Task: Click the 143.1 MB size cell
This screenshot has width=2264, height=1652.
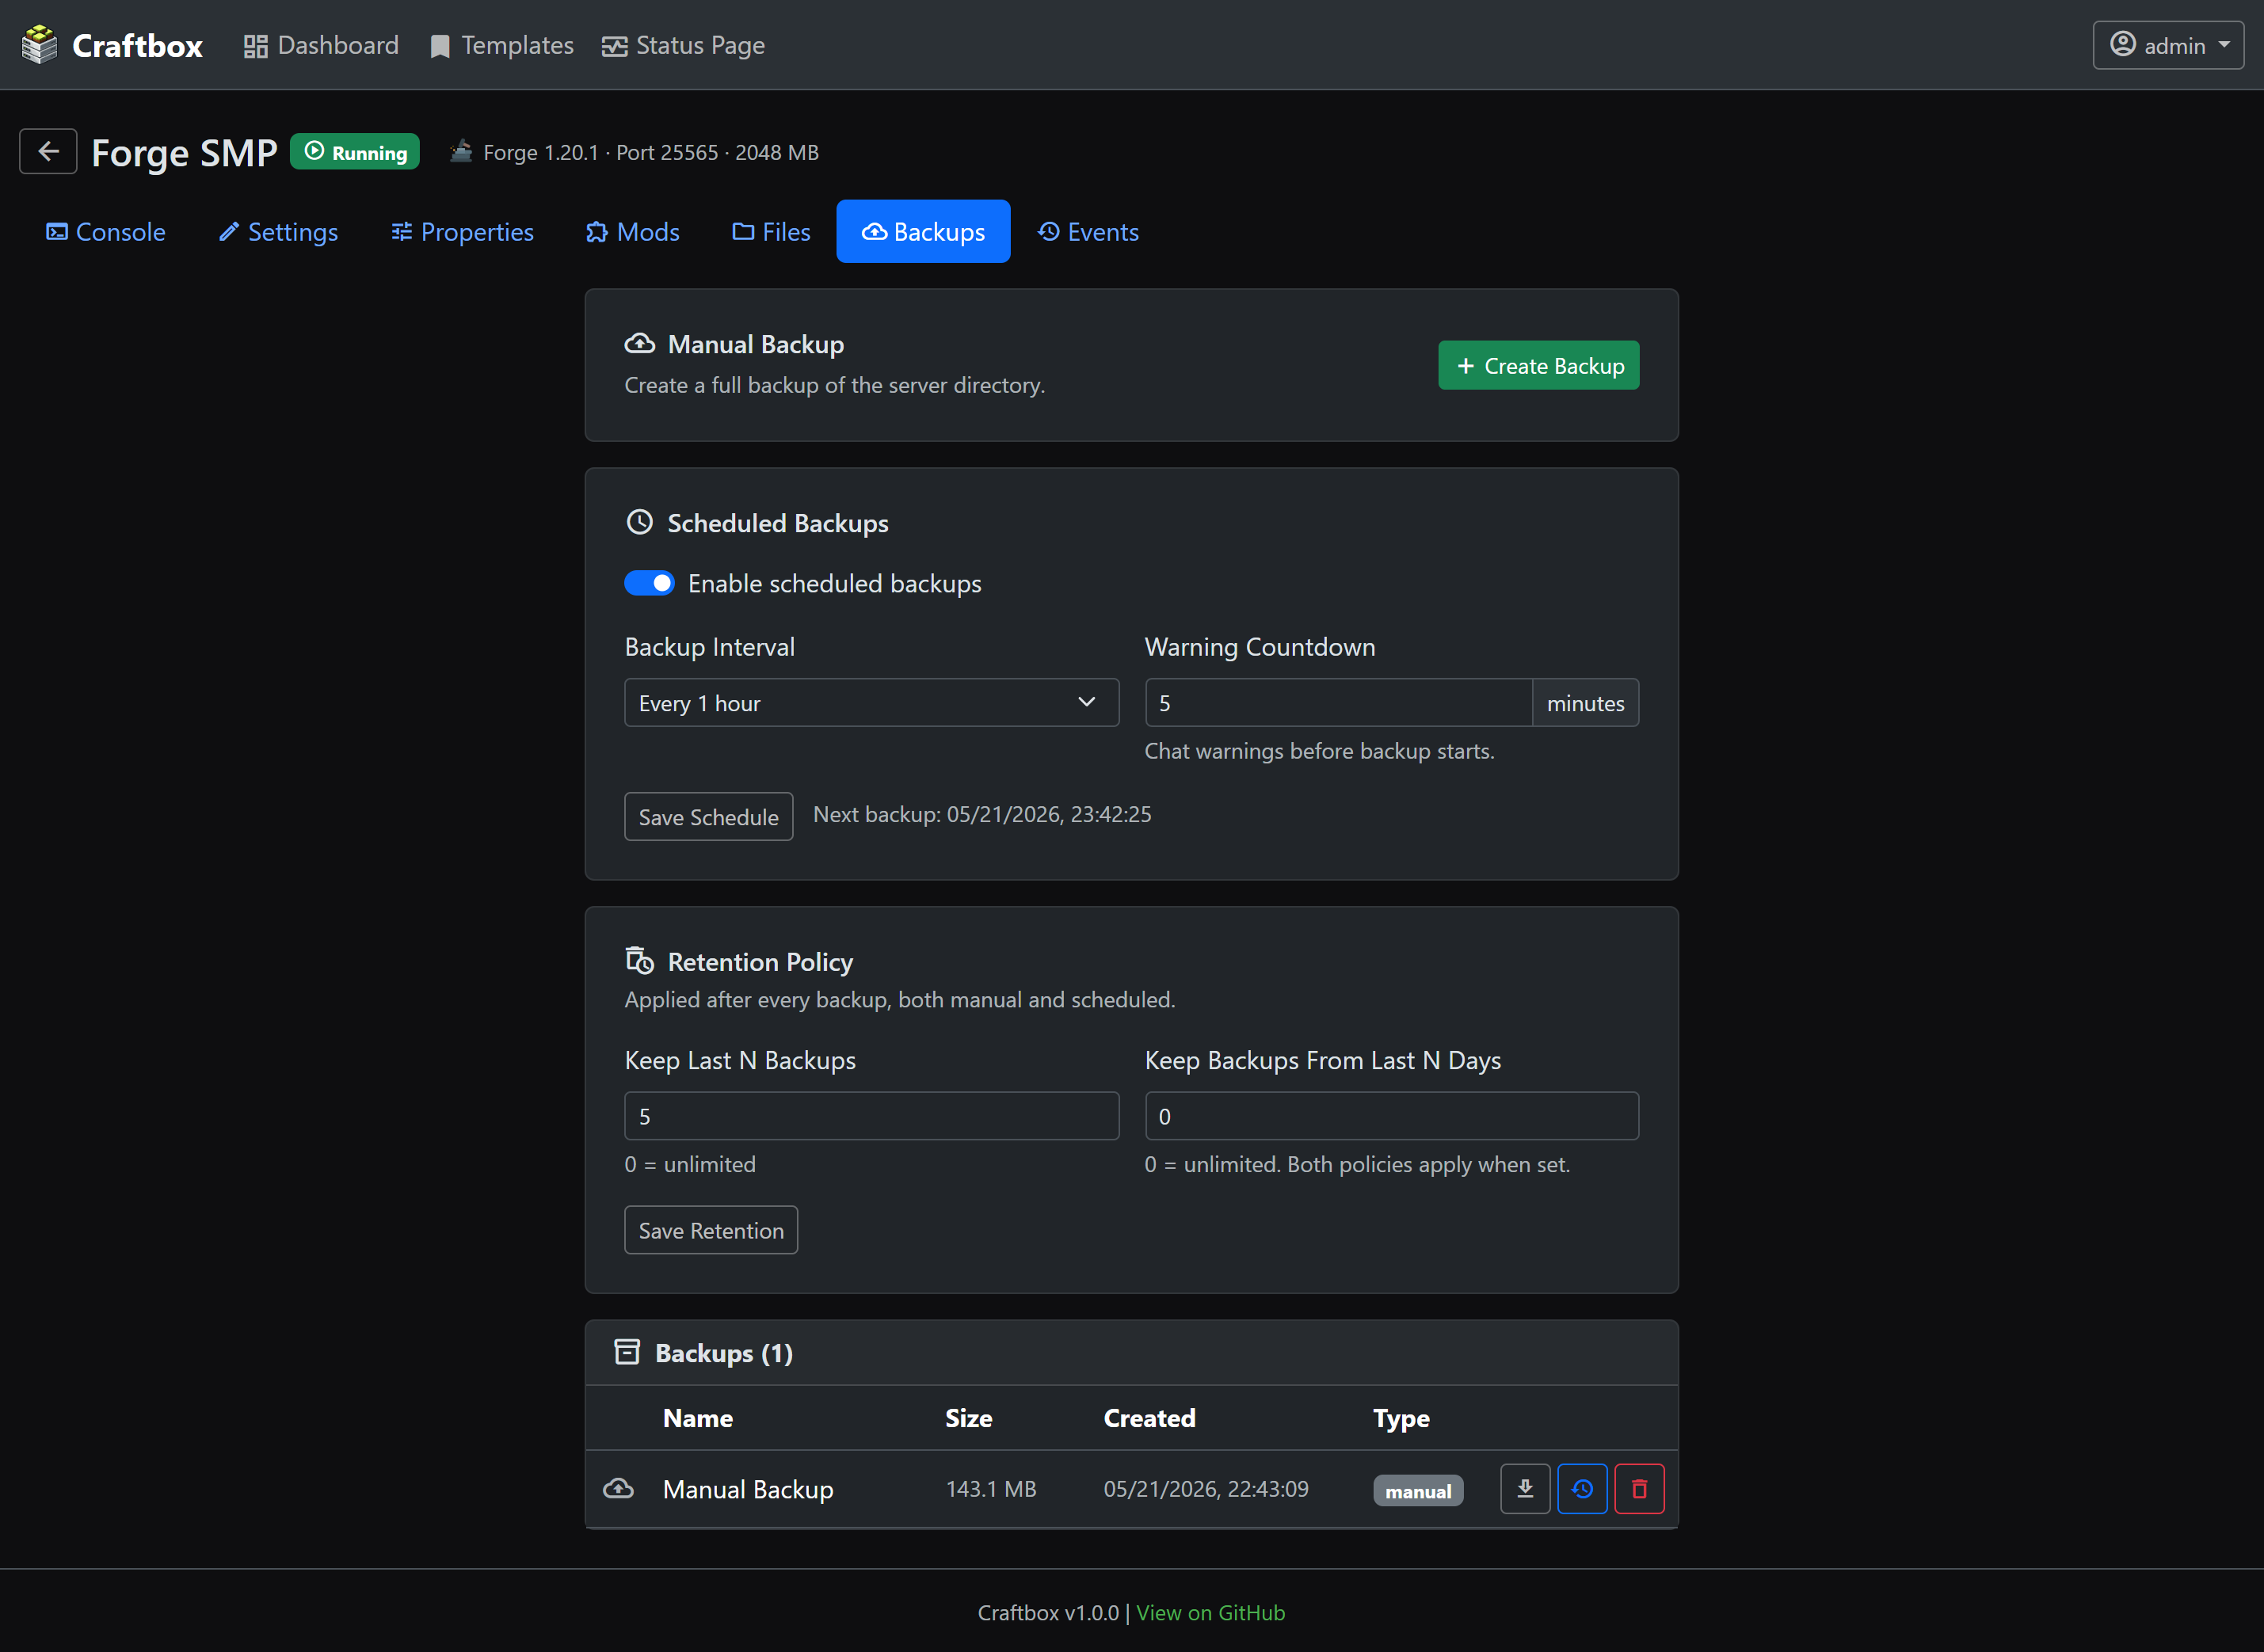Action: [x=991, y=1489]
